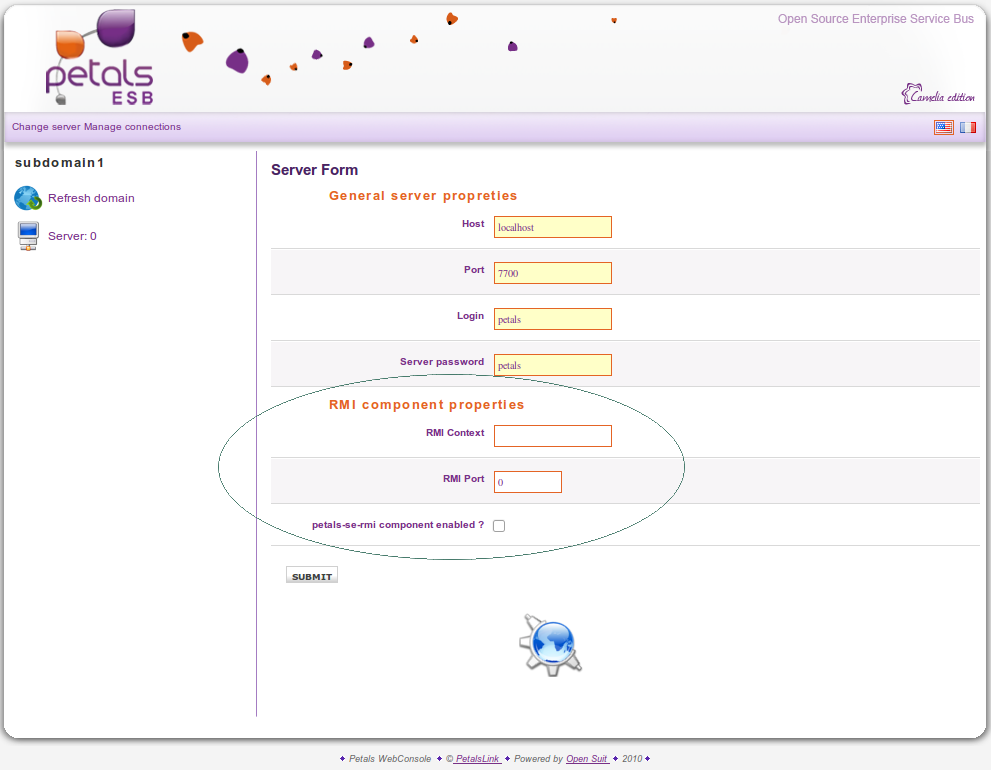Switch language to French flag
Viewport: 991px width, 770px height.
click(968, 127)
